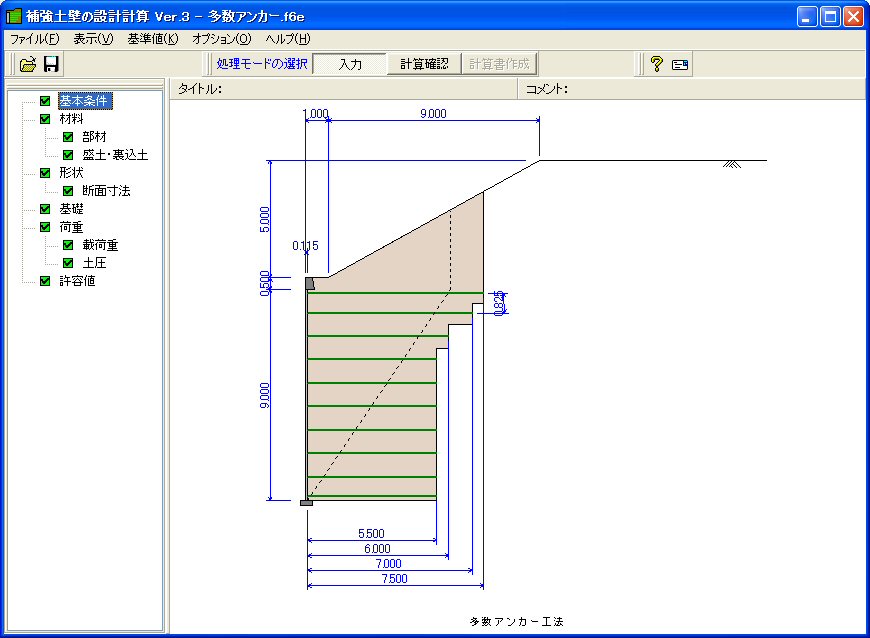Click the open file folder icon
The width and height of the screenshot is (870, 638).
point(28,64)
